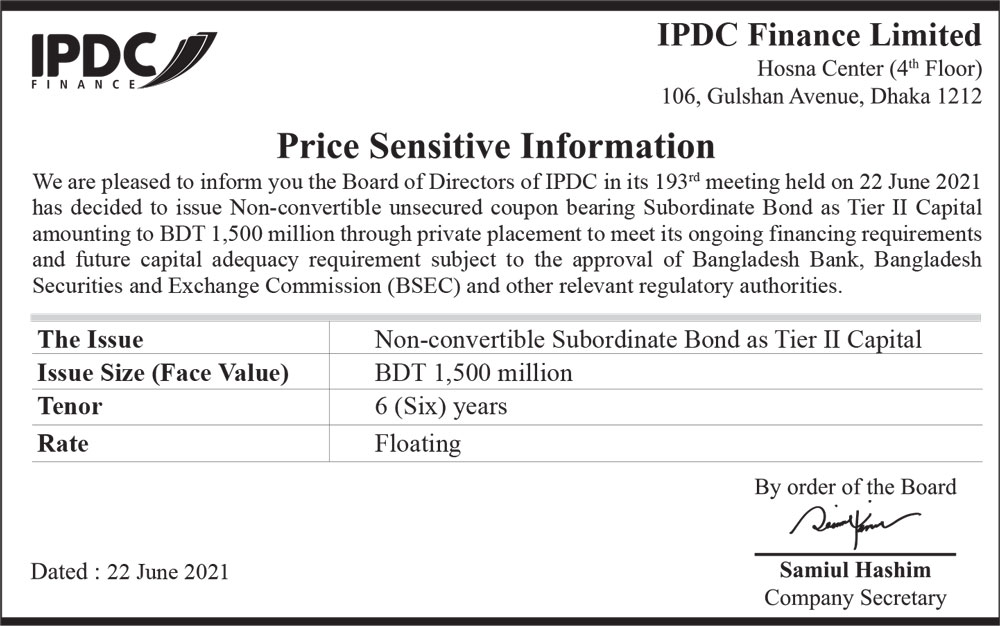Click the "6 (Six) years" value
The width and height of the screenshot is (1000, 626).
tap(441, 407)
